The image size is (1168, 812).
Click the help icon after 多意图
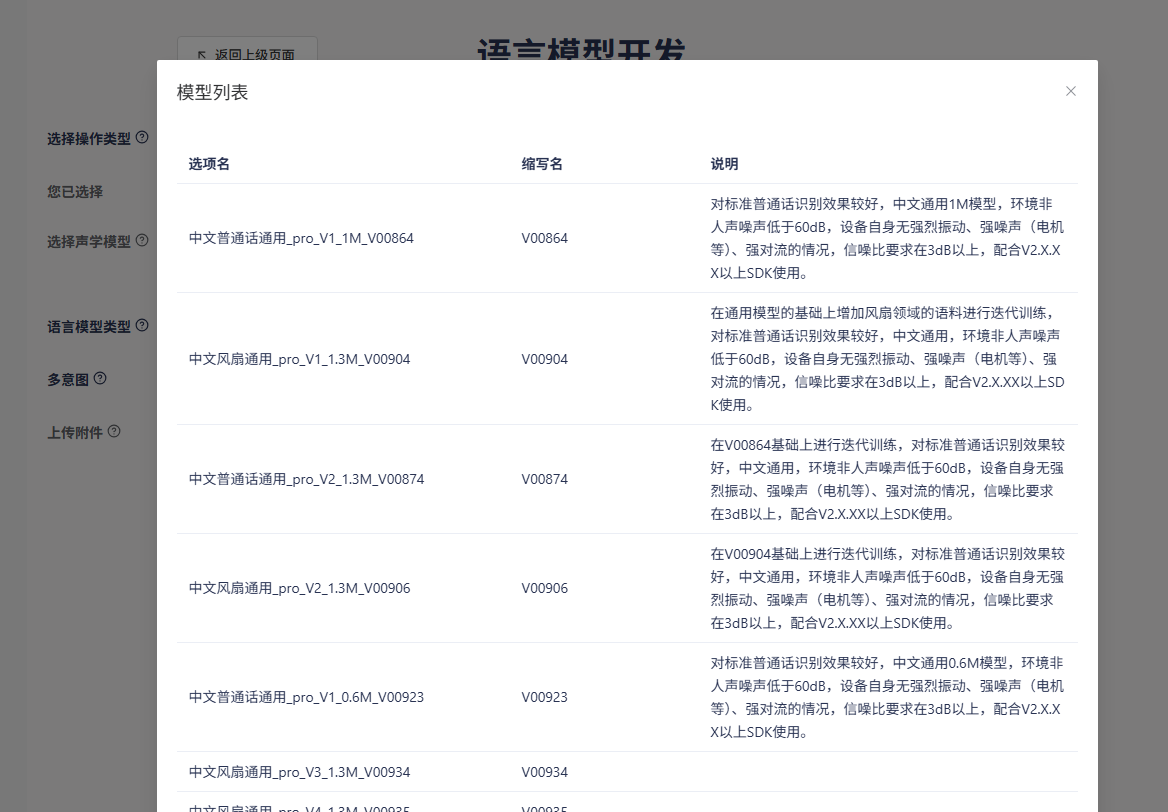[100, 378]
